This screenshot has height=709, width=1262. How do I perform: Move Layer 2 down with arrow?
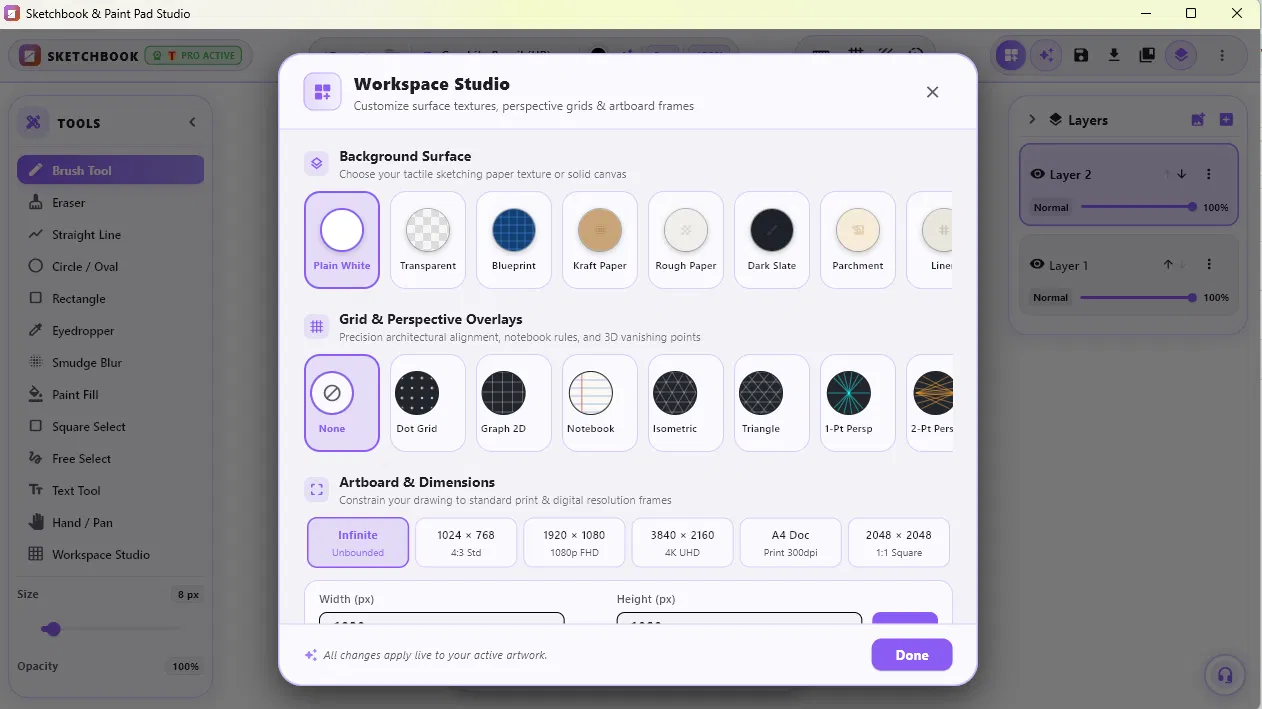point(1182,174)
